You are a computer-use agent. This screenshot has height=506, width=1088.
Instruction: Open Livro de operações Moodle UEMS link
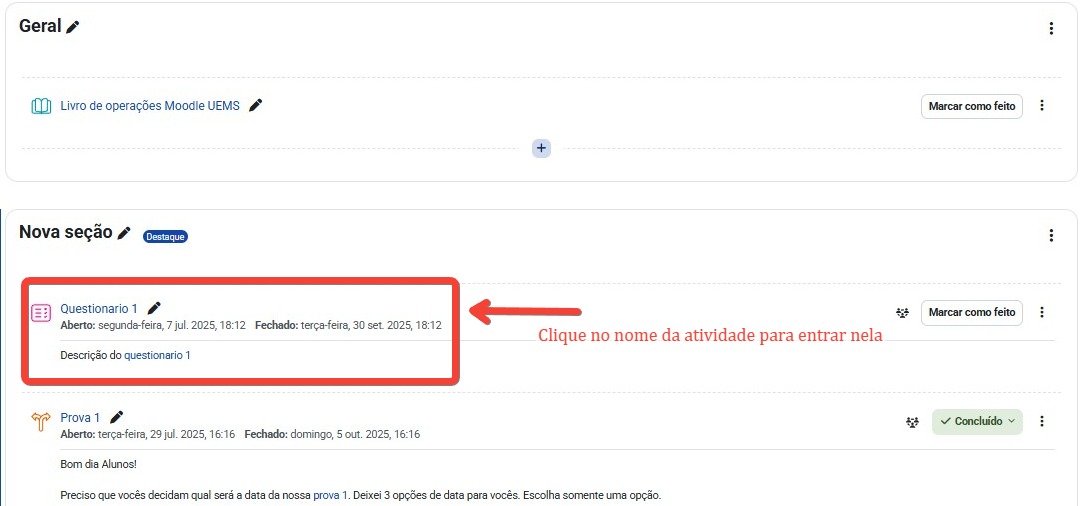click(x=150, y=106)
